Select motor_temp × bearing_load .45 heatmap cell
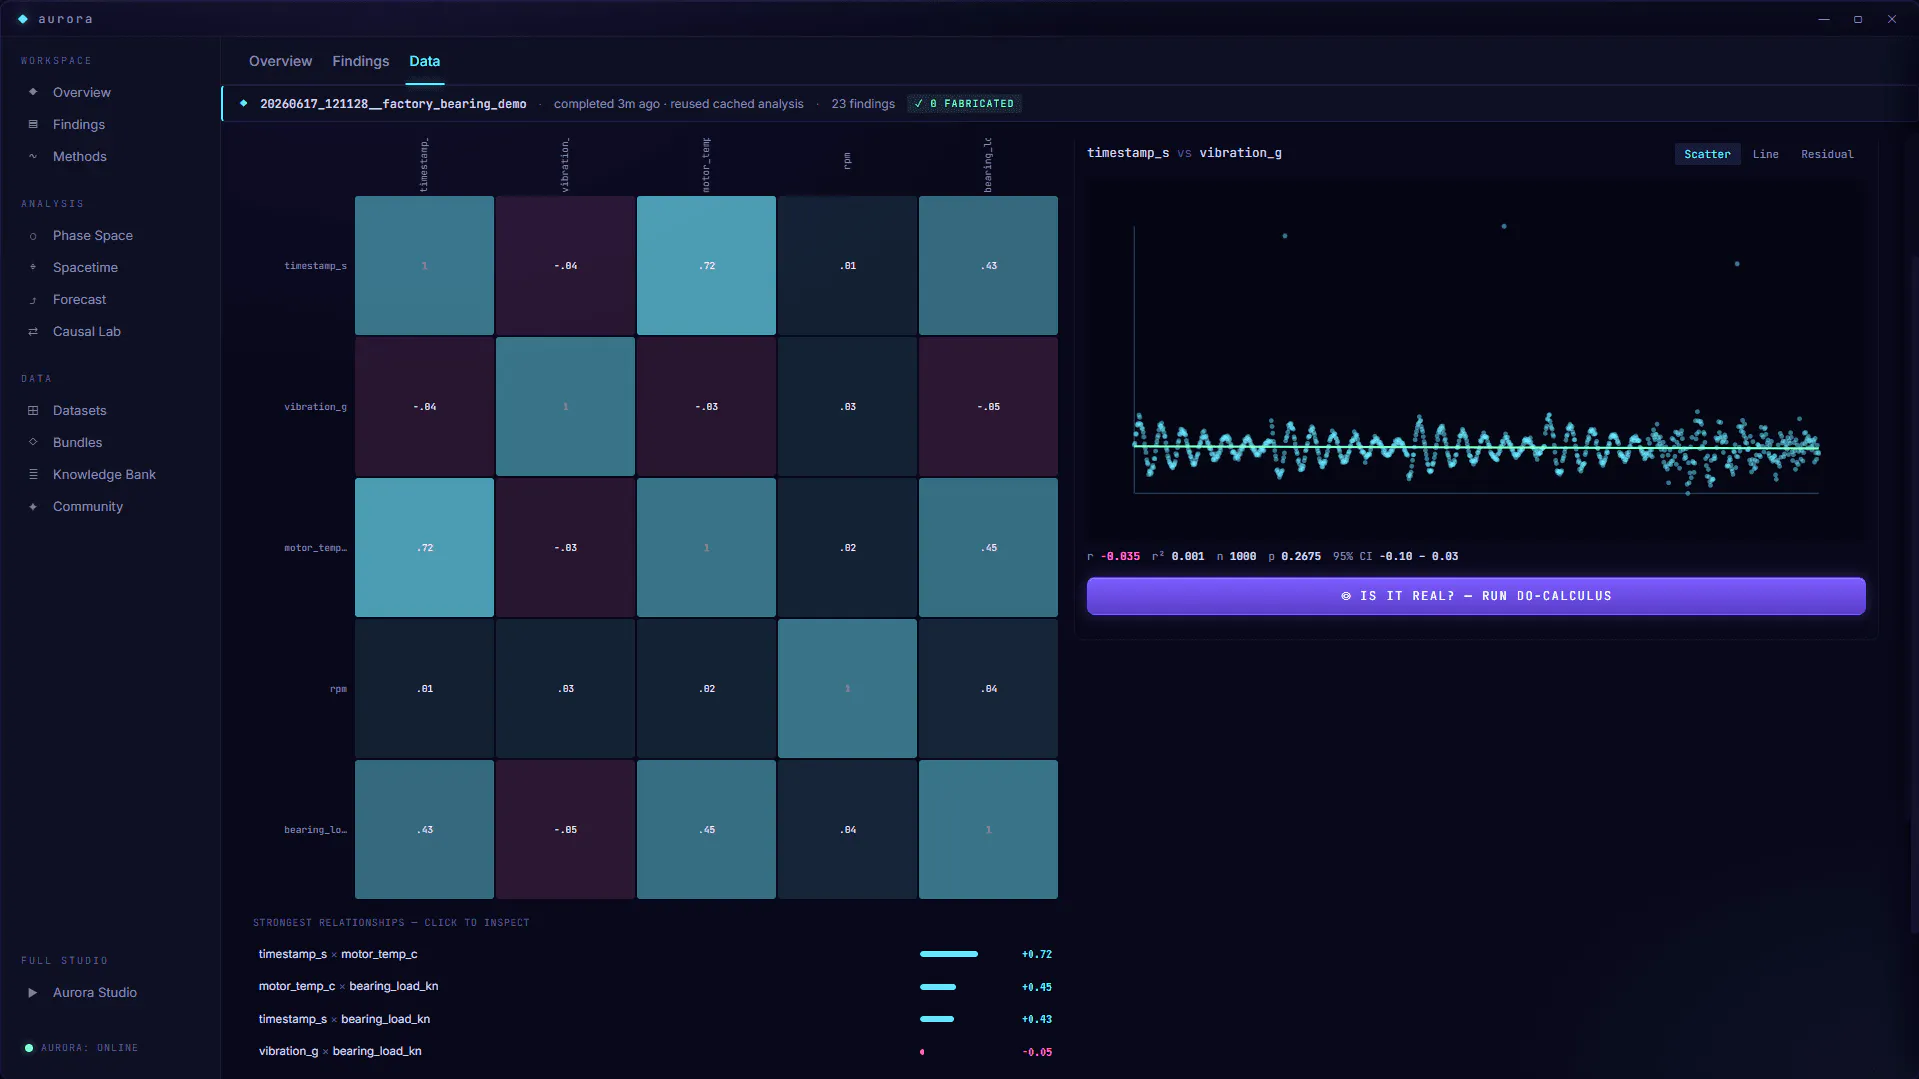The width and height of the screenshot is (1919, 1079). tap(988, 547)
